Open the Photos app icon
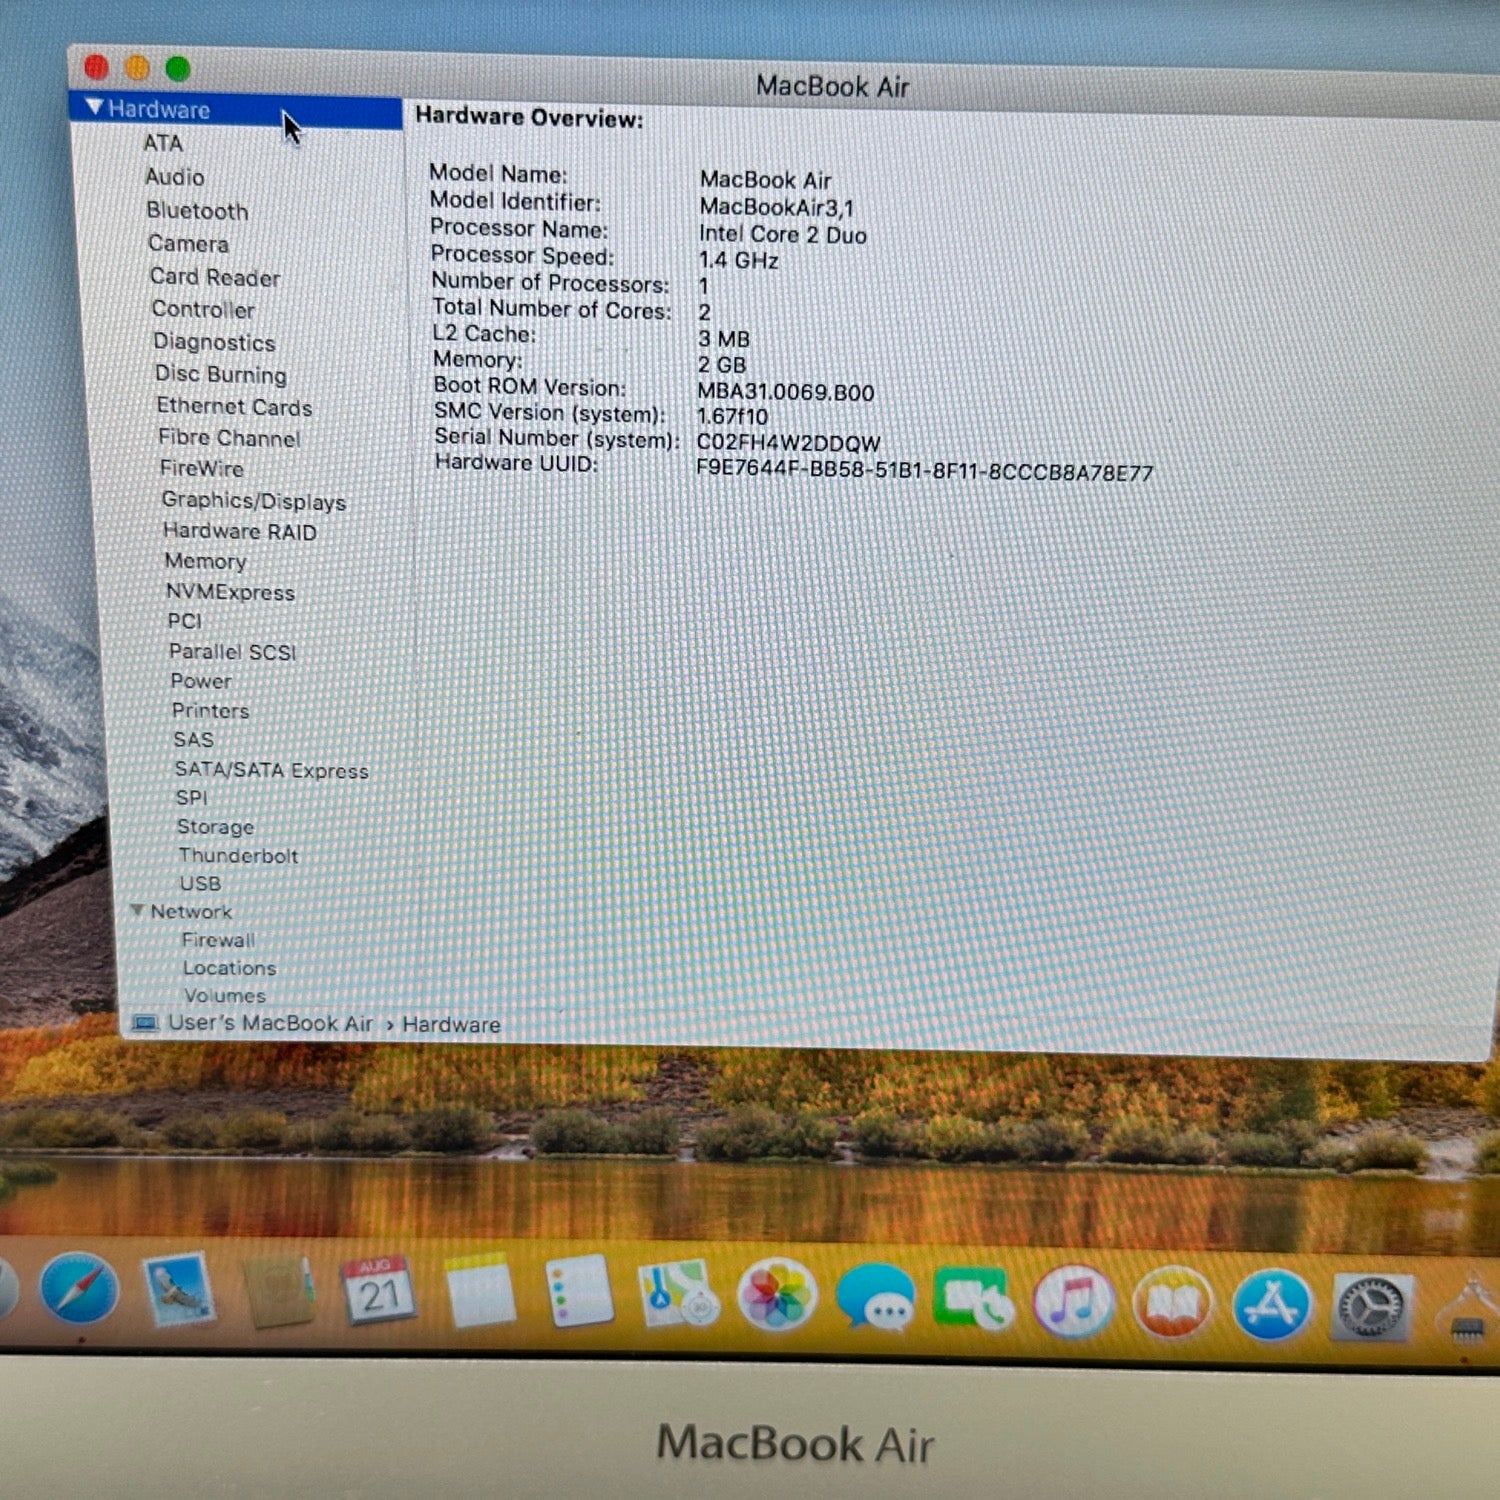 (x=776, y=1295)
